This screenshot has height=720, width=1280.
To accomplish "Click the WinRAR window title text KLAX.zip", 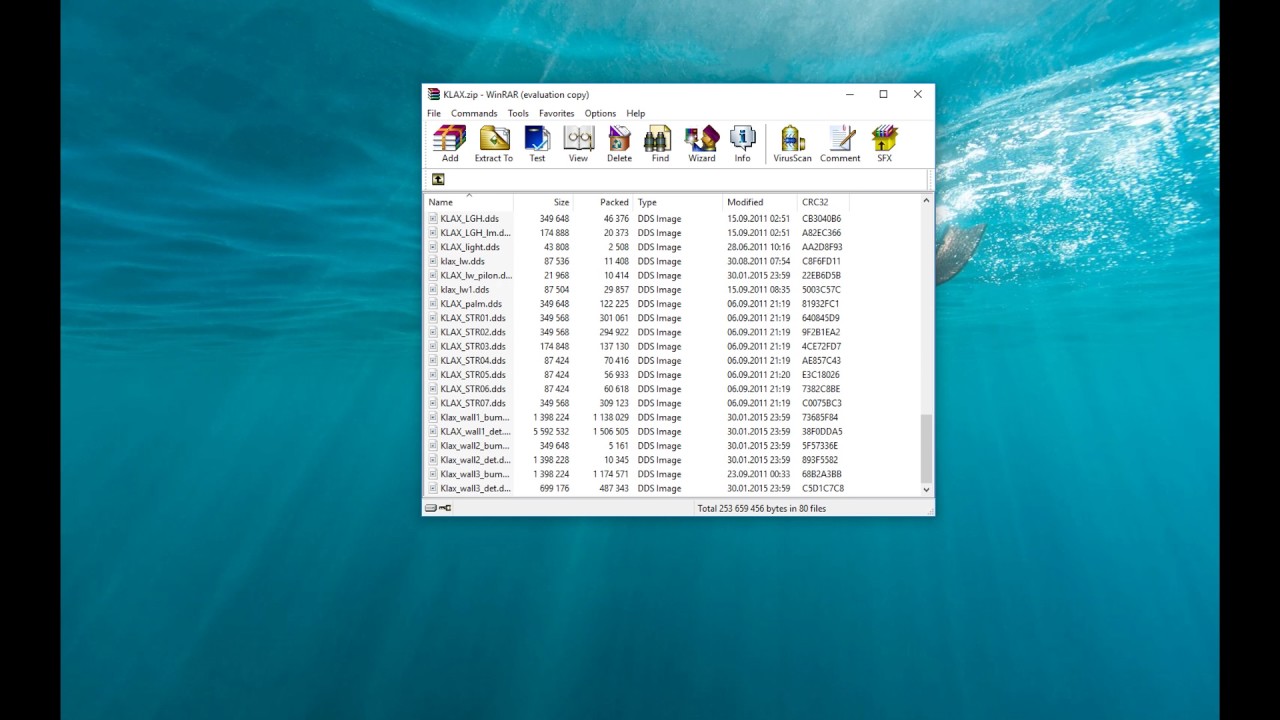I will (461, 95).
